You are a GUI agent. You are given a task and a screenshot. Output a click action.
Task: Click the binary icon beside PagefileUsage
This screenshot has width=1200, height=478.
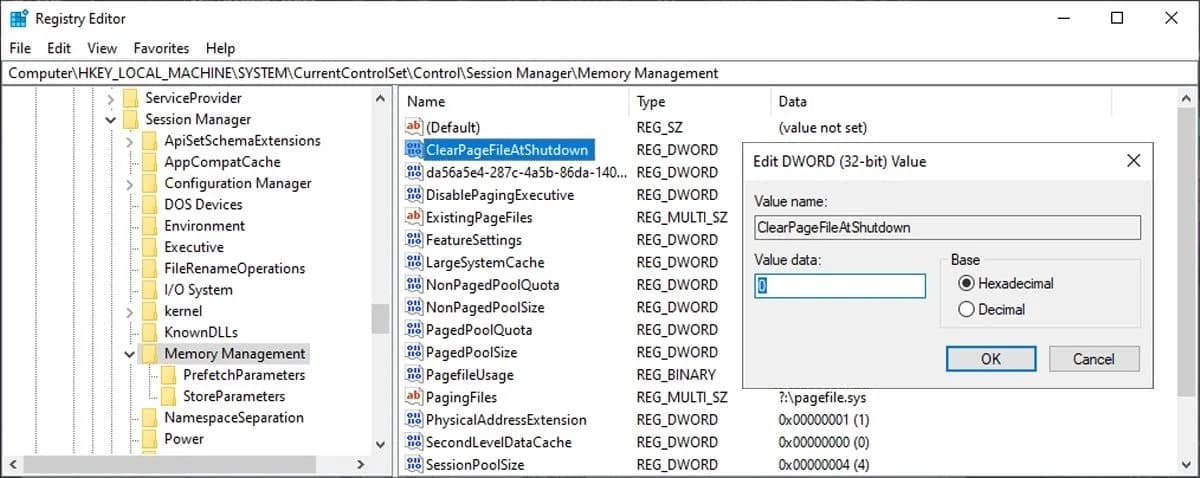point(414,375)
